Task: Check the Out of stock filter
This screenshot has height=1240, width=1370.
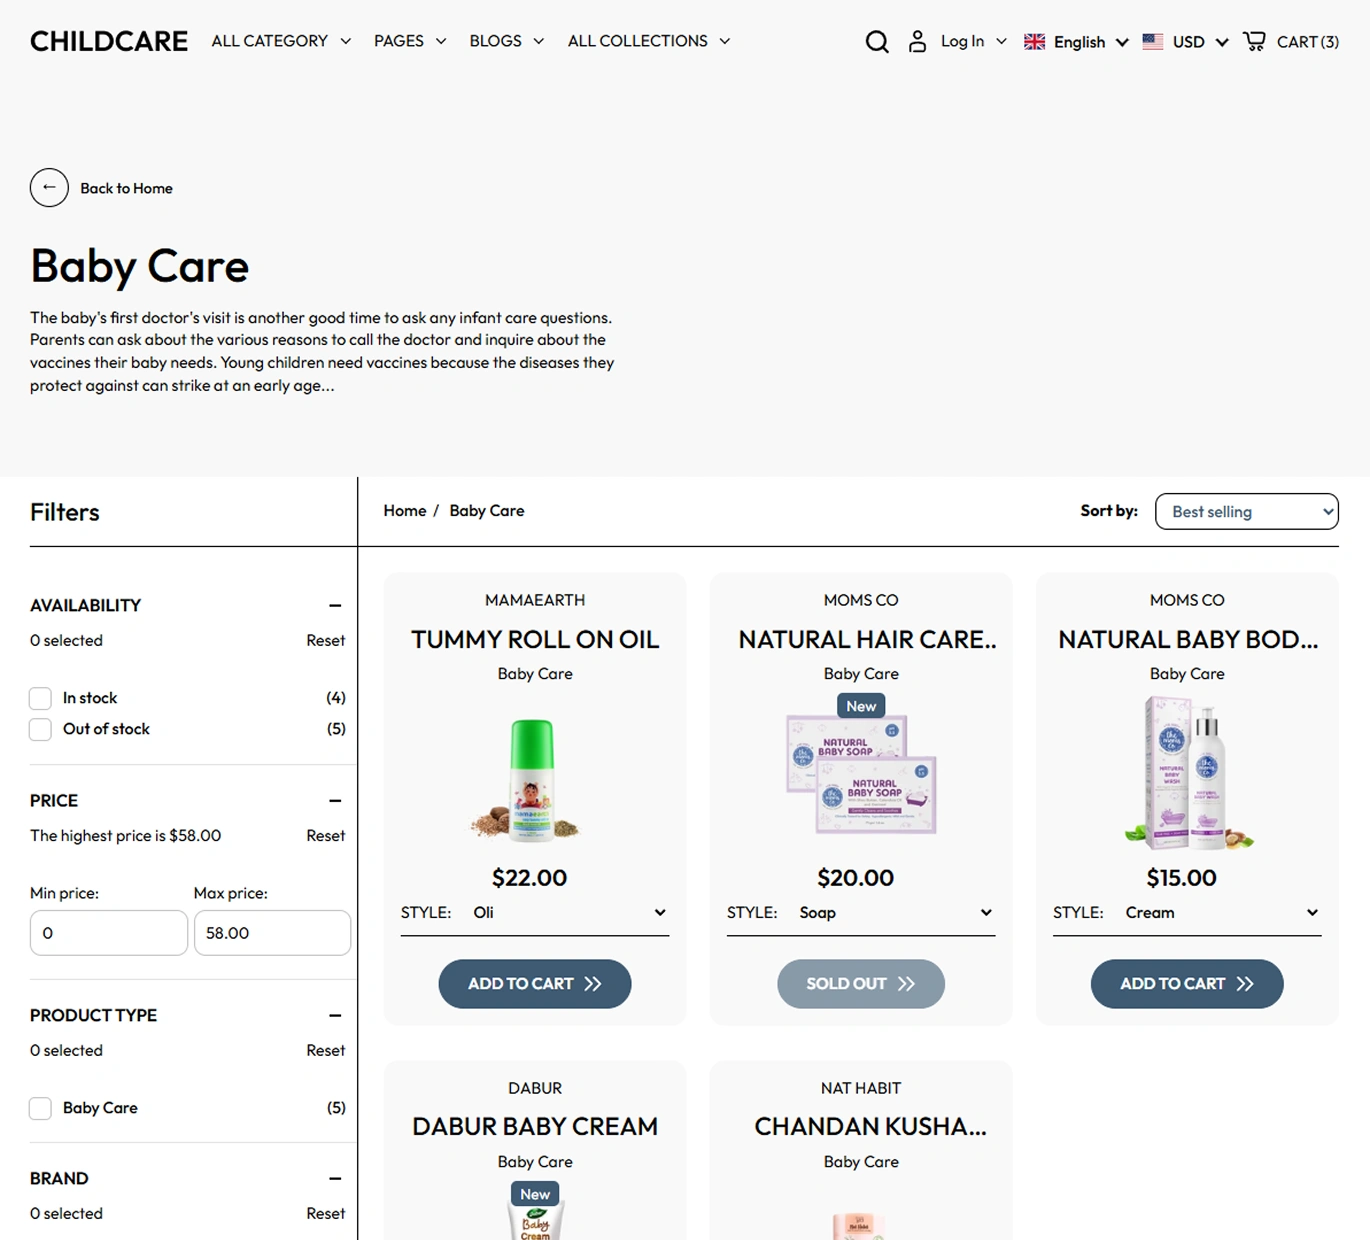Action: [x=40, y=729]
